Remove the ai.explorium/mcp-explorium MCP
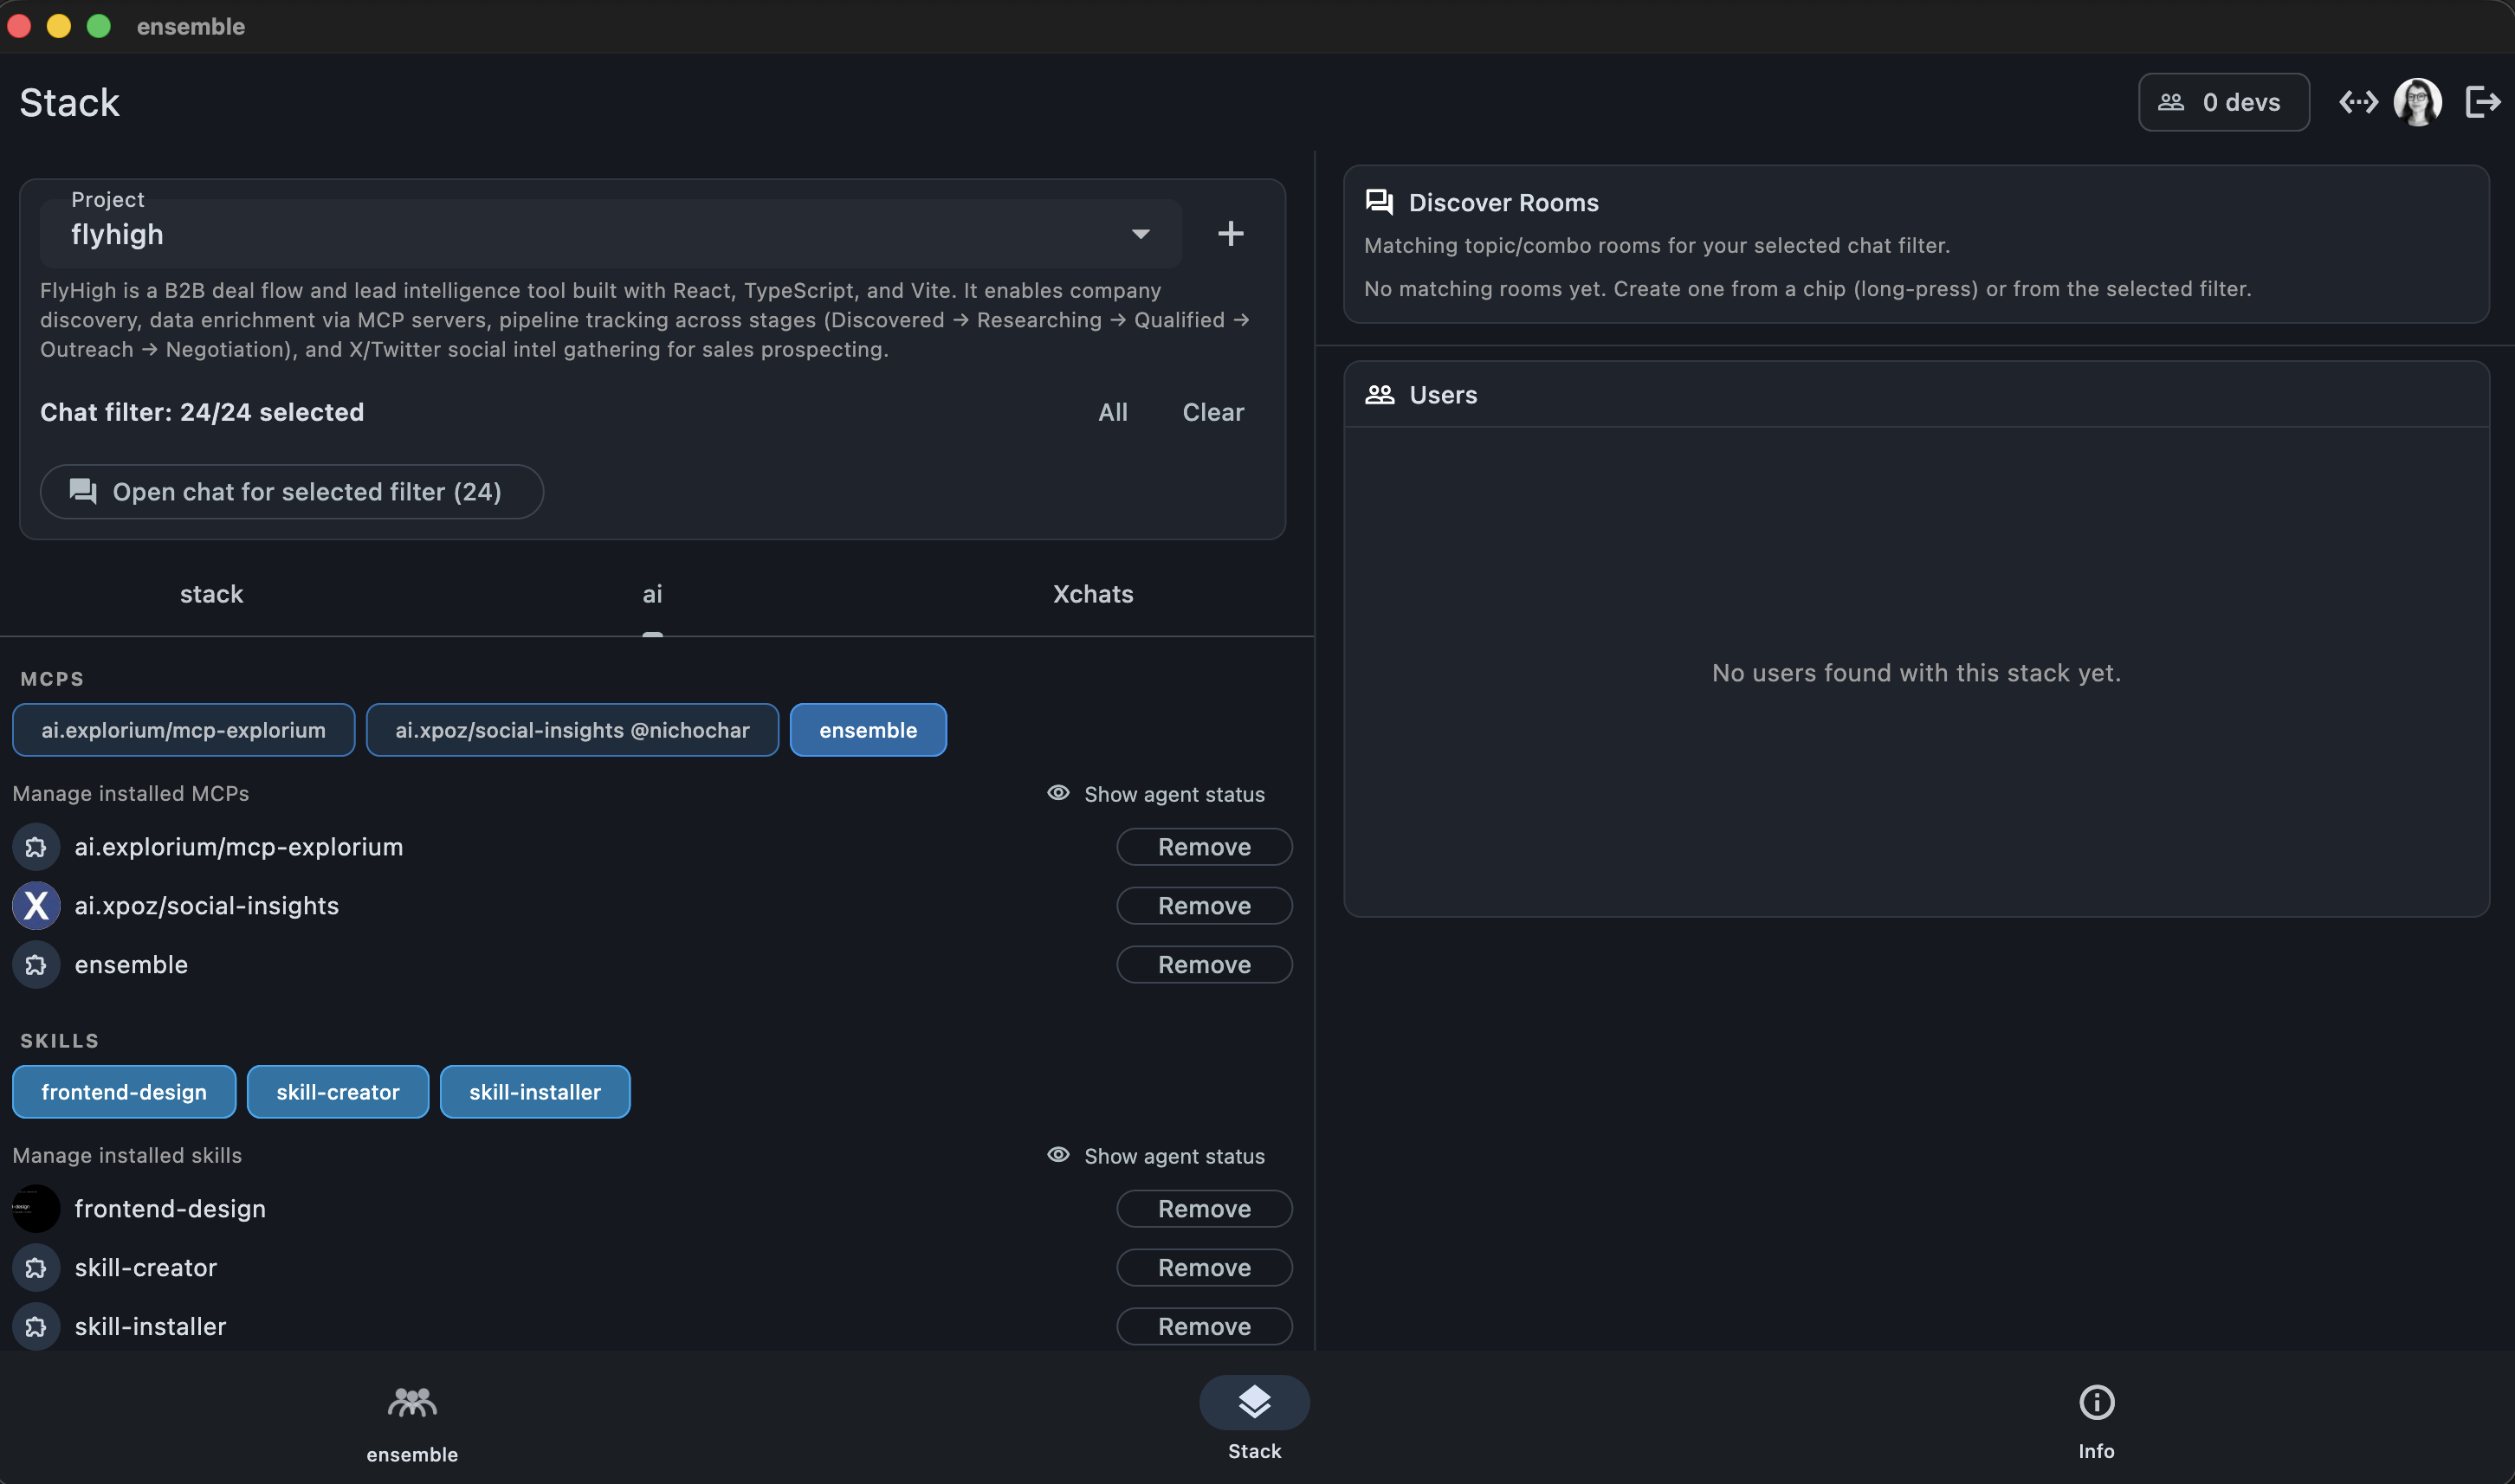Screen dimensions: 2515x1484 click(1203, 846)
